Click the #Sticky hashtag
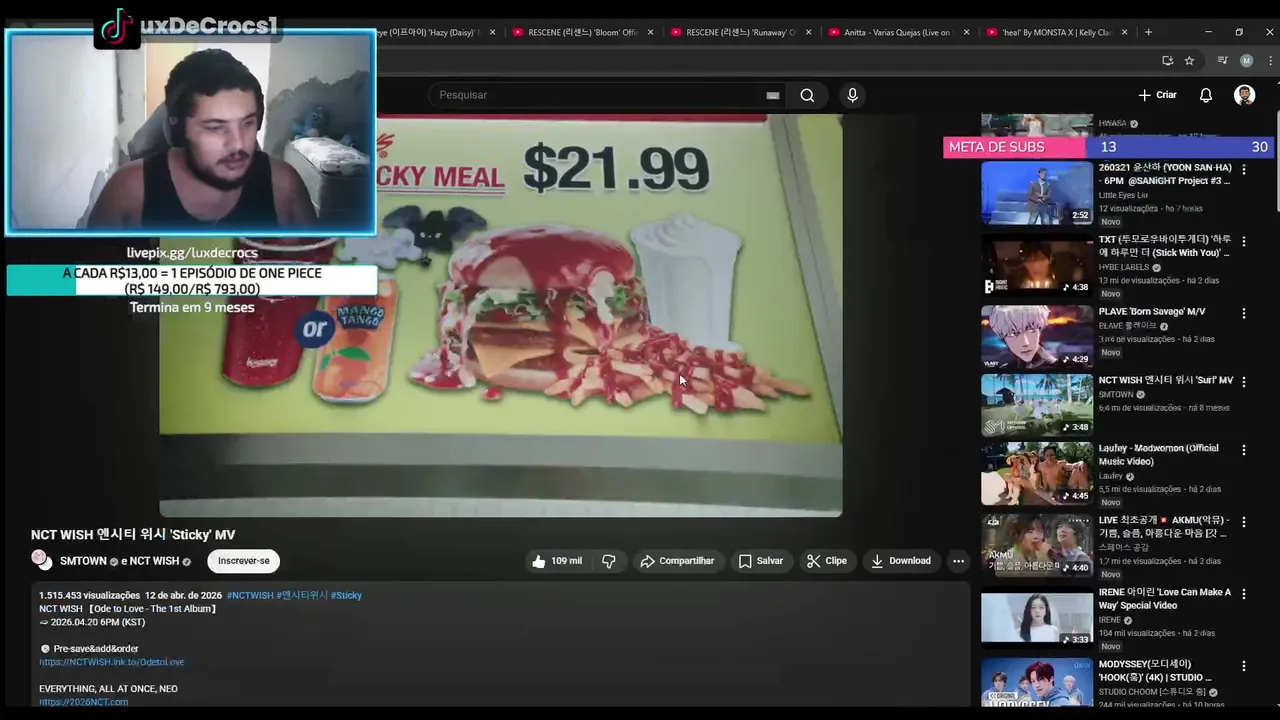Image resolution: width=1280 pixels, height=720 pixels. (x=346, y=595)
